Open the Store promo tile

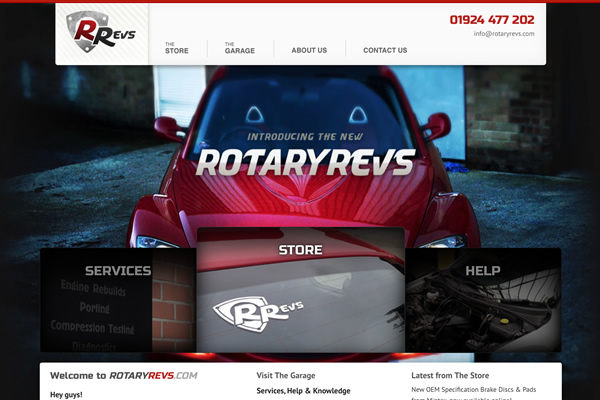pos(300,290)
